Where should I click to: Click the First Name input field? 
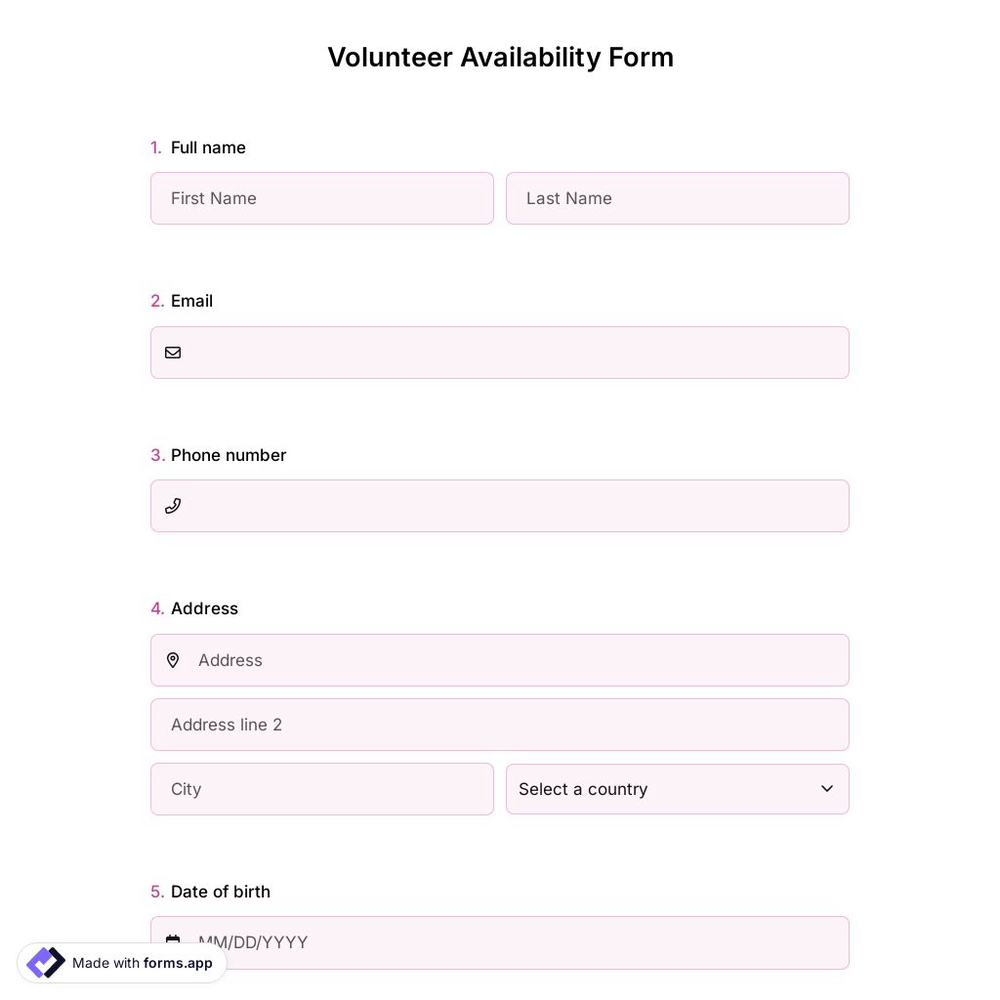(322, 198)
